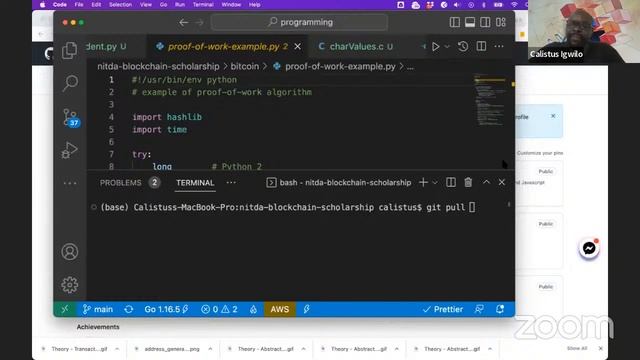Open the Manage gear icon
Screen dimensions: 640x360
coord(70,284)
